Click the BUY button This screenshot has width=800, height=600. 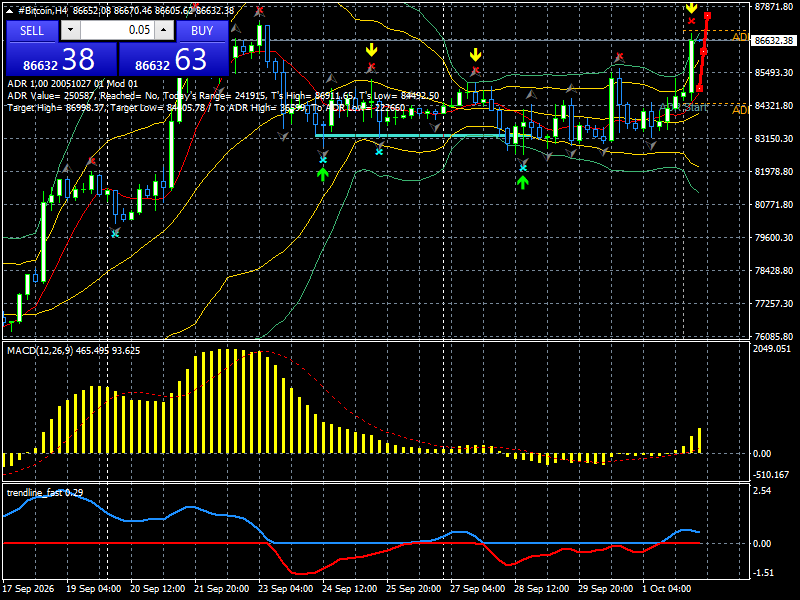click(202, 31)
